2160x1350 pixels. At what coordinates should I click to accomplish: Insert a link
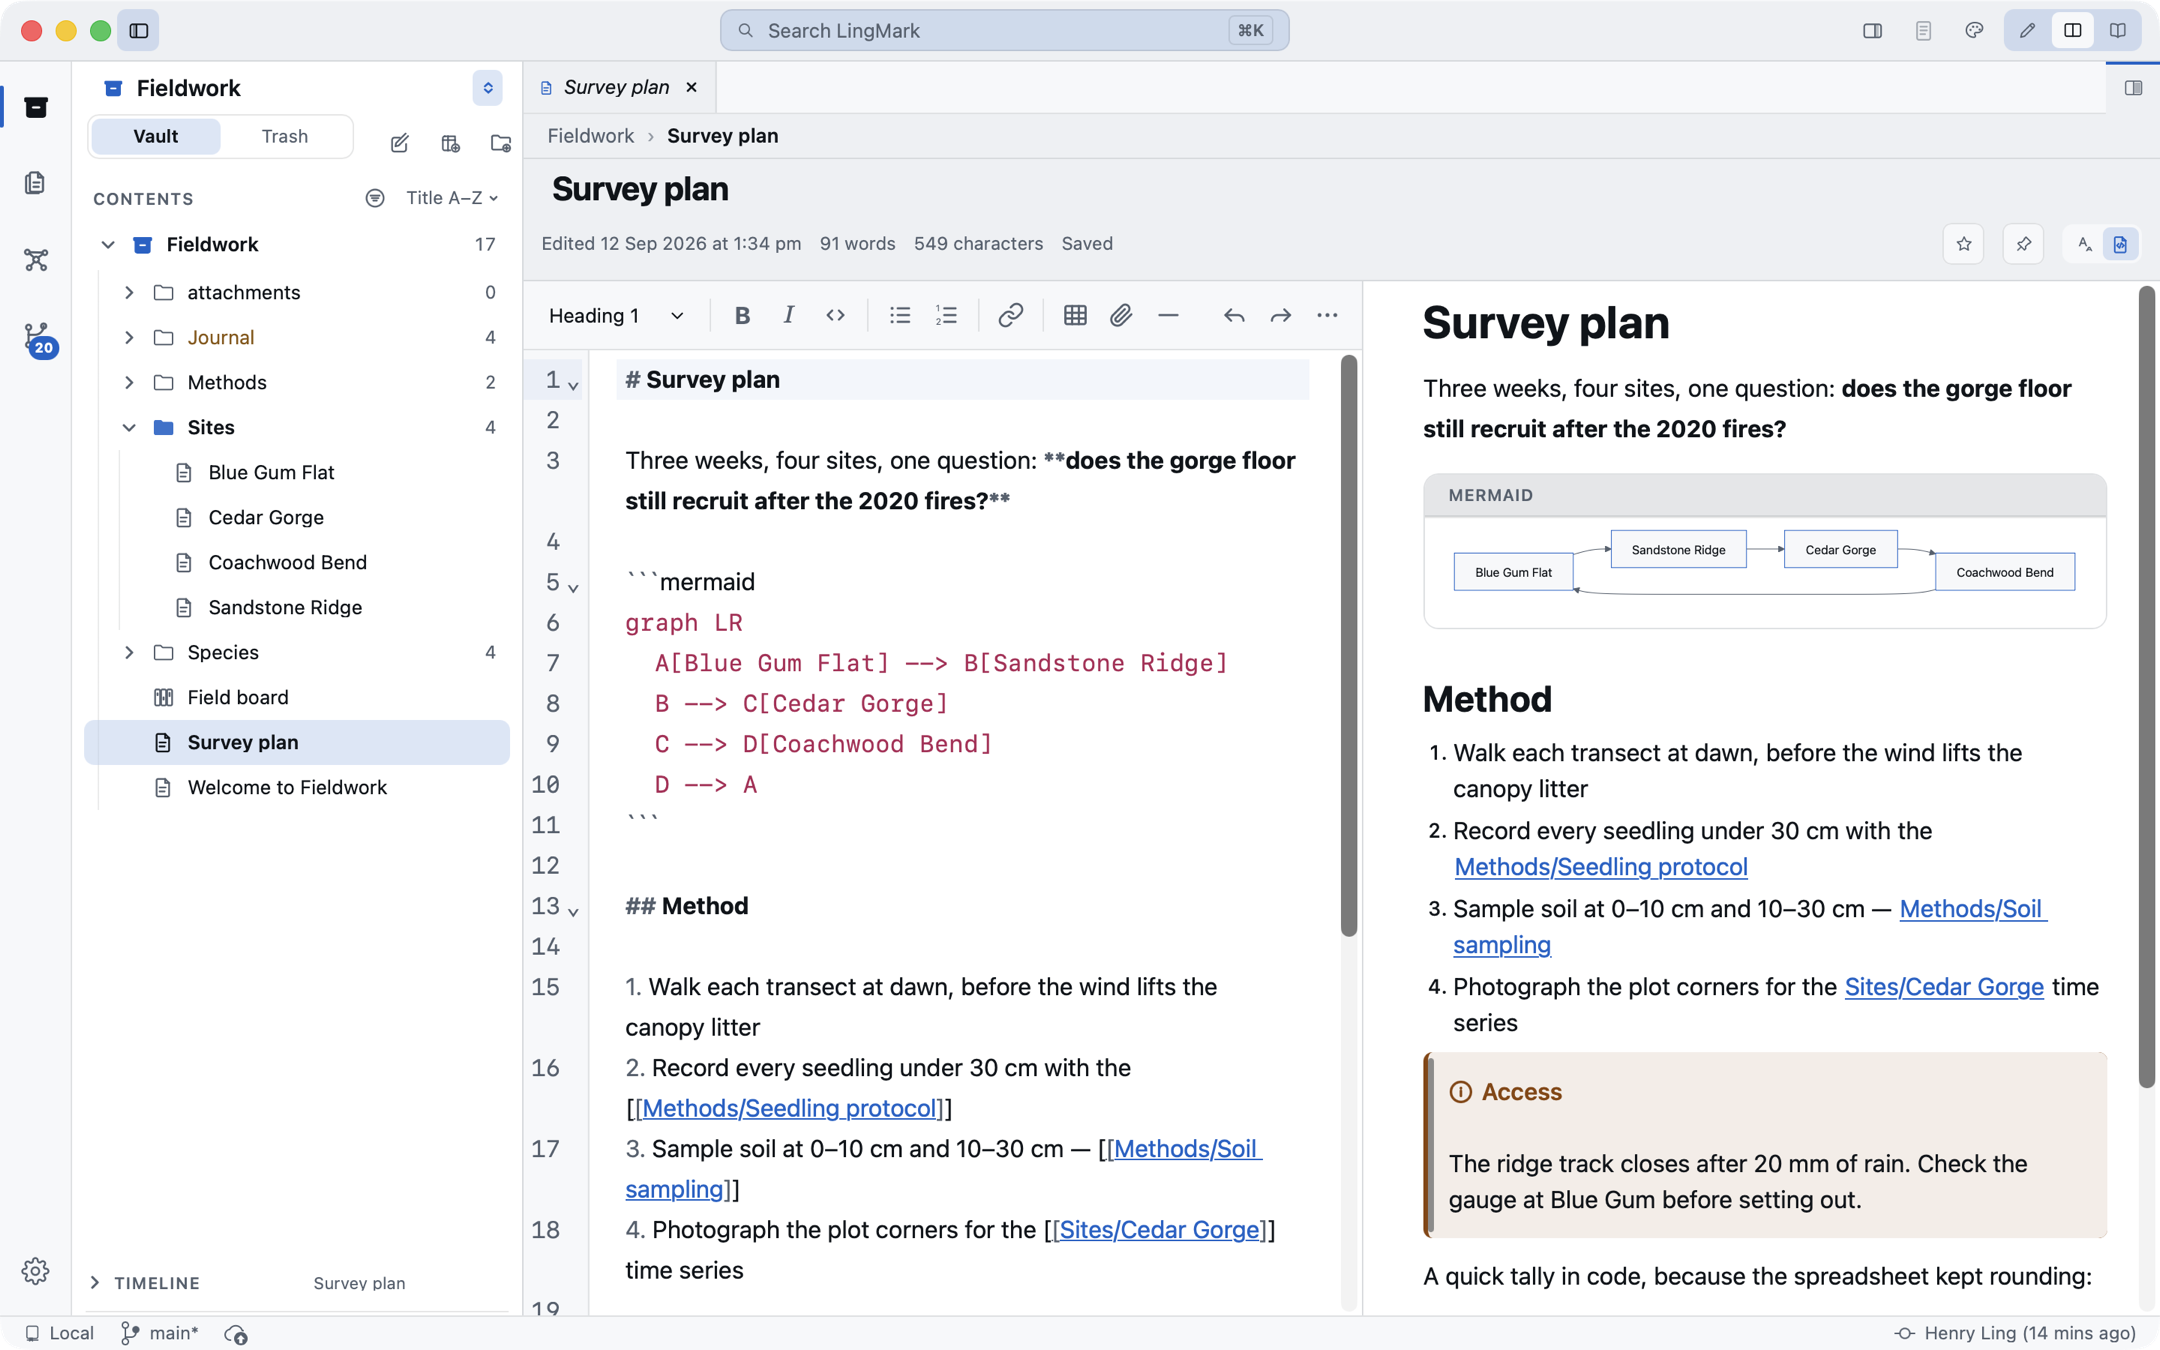[1010, 316]
